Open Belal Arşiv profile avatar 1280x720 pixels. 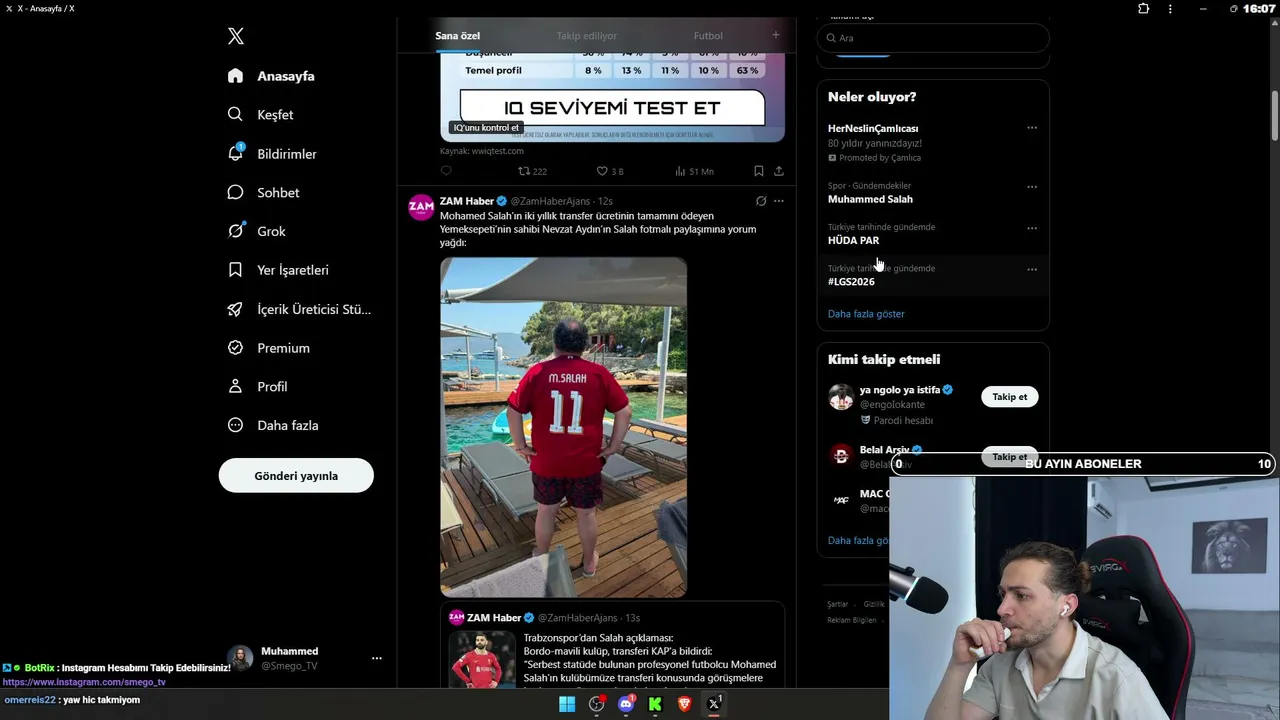coord(841,455)
